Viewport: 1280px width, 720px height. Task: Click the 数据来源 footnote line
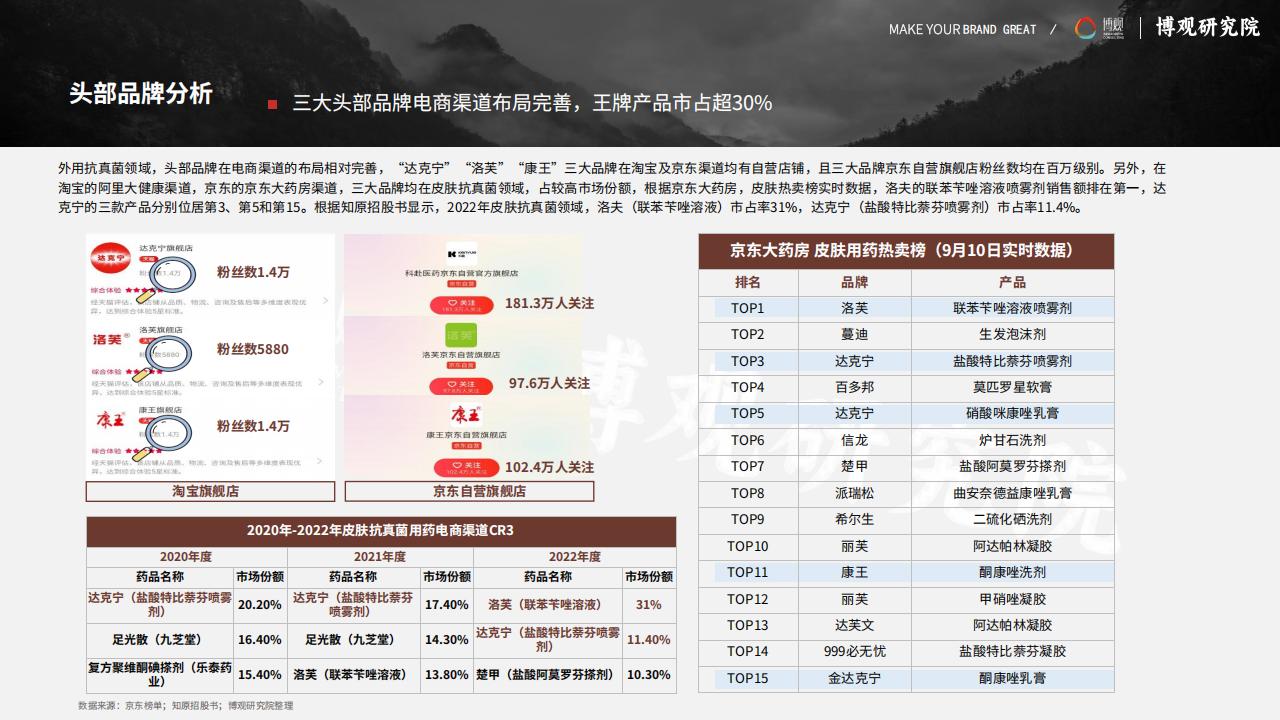[x=186, y=705]
